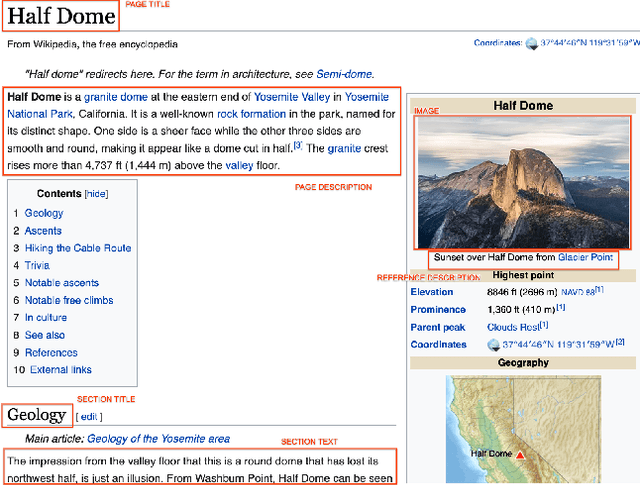
Task: Click the edit link beside Geology heading
Action: click(x=89, y=417)
